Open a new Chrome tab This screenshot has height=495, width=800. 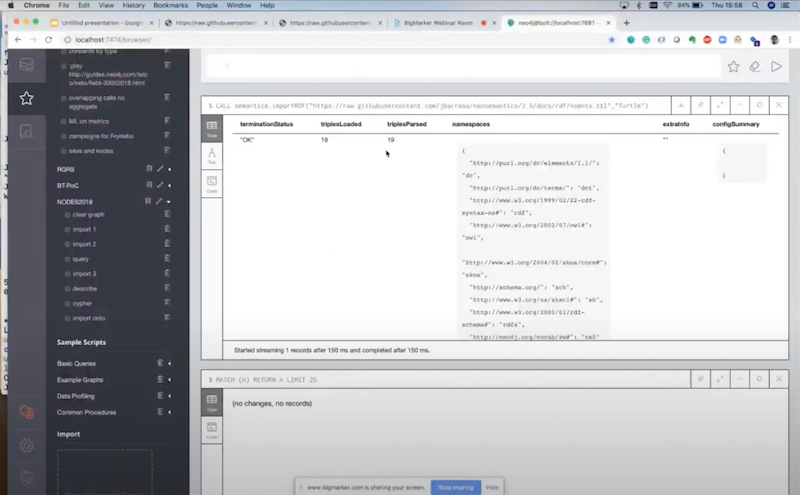click(x=627, y=23)
